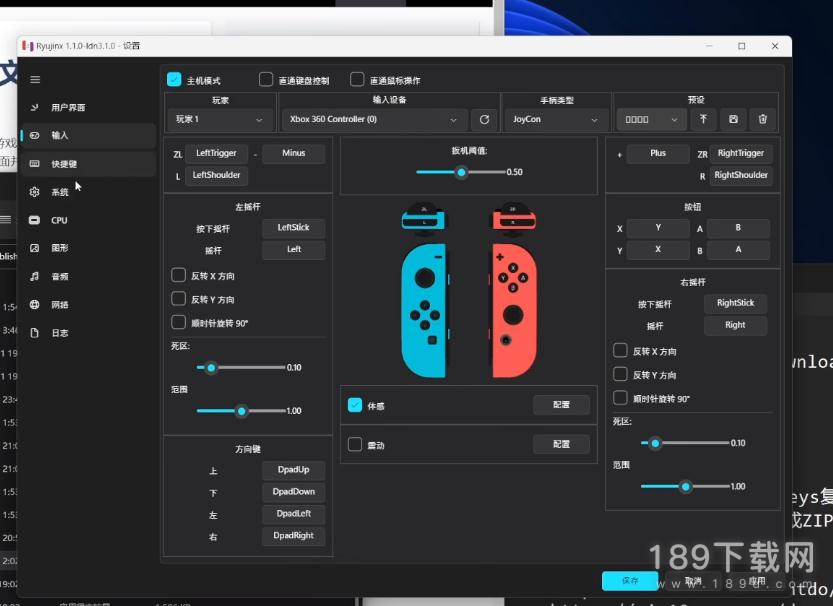This screenshot has width=833, height=606.
Task: Open the 快捷键 settings page
Action: pyautogui.click(x=88, y=164)
